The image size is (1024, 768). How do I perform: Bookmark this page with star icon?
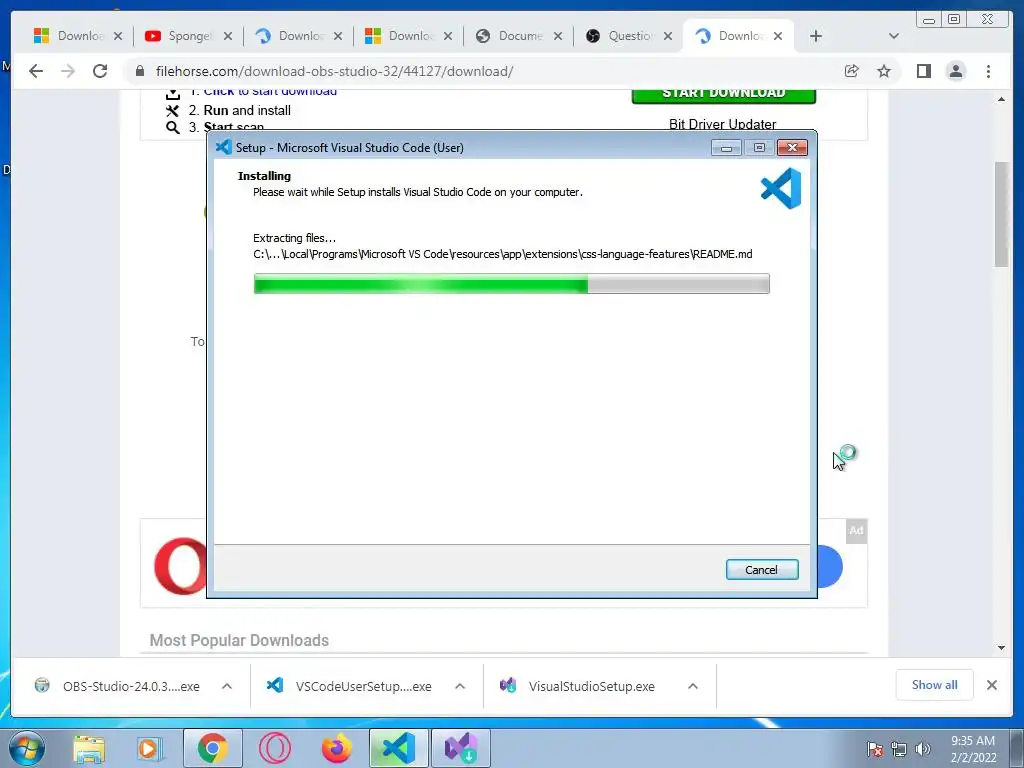(x=884, y=71)
